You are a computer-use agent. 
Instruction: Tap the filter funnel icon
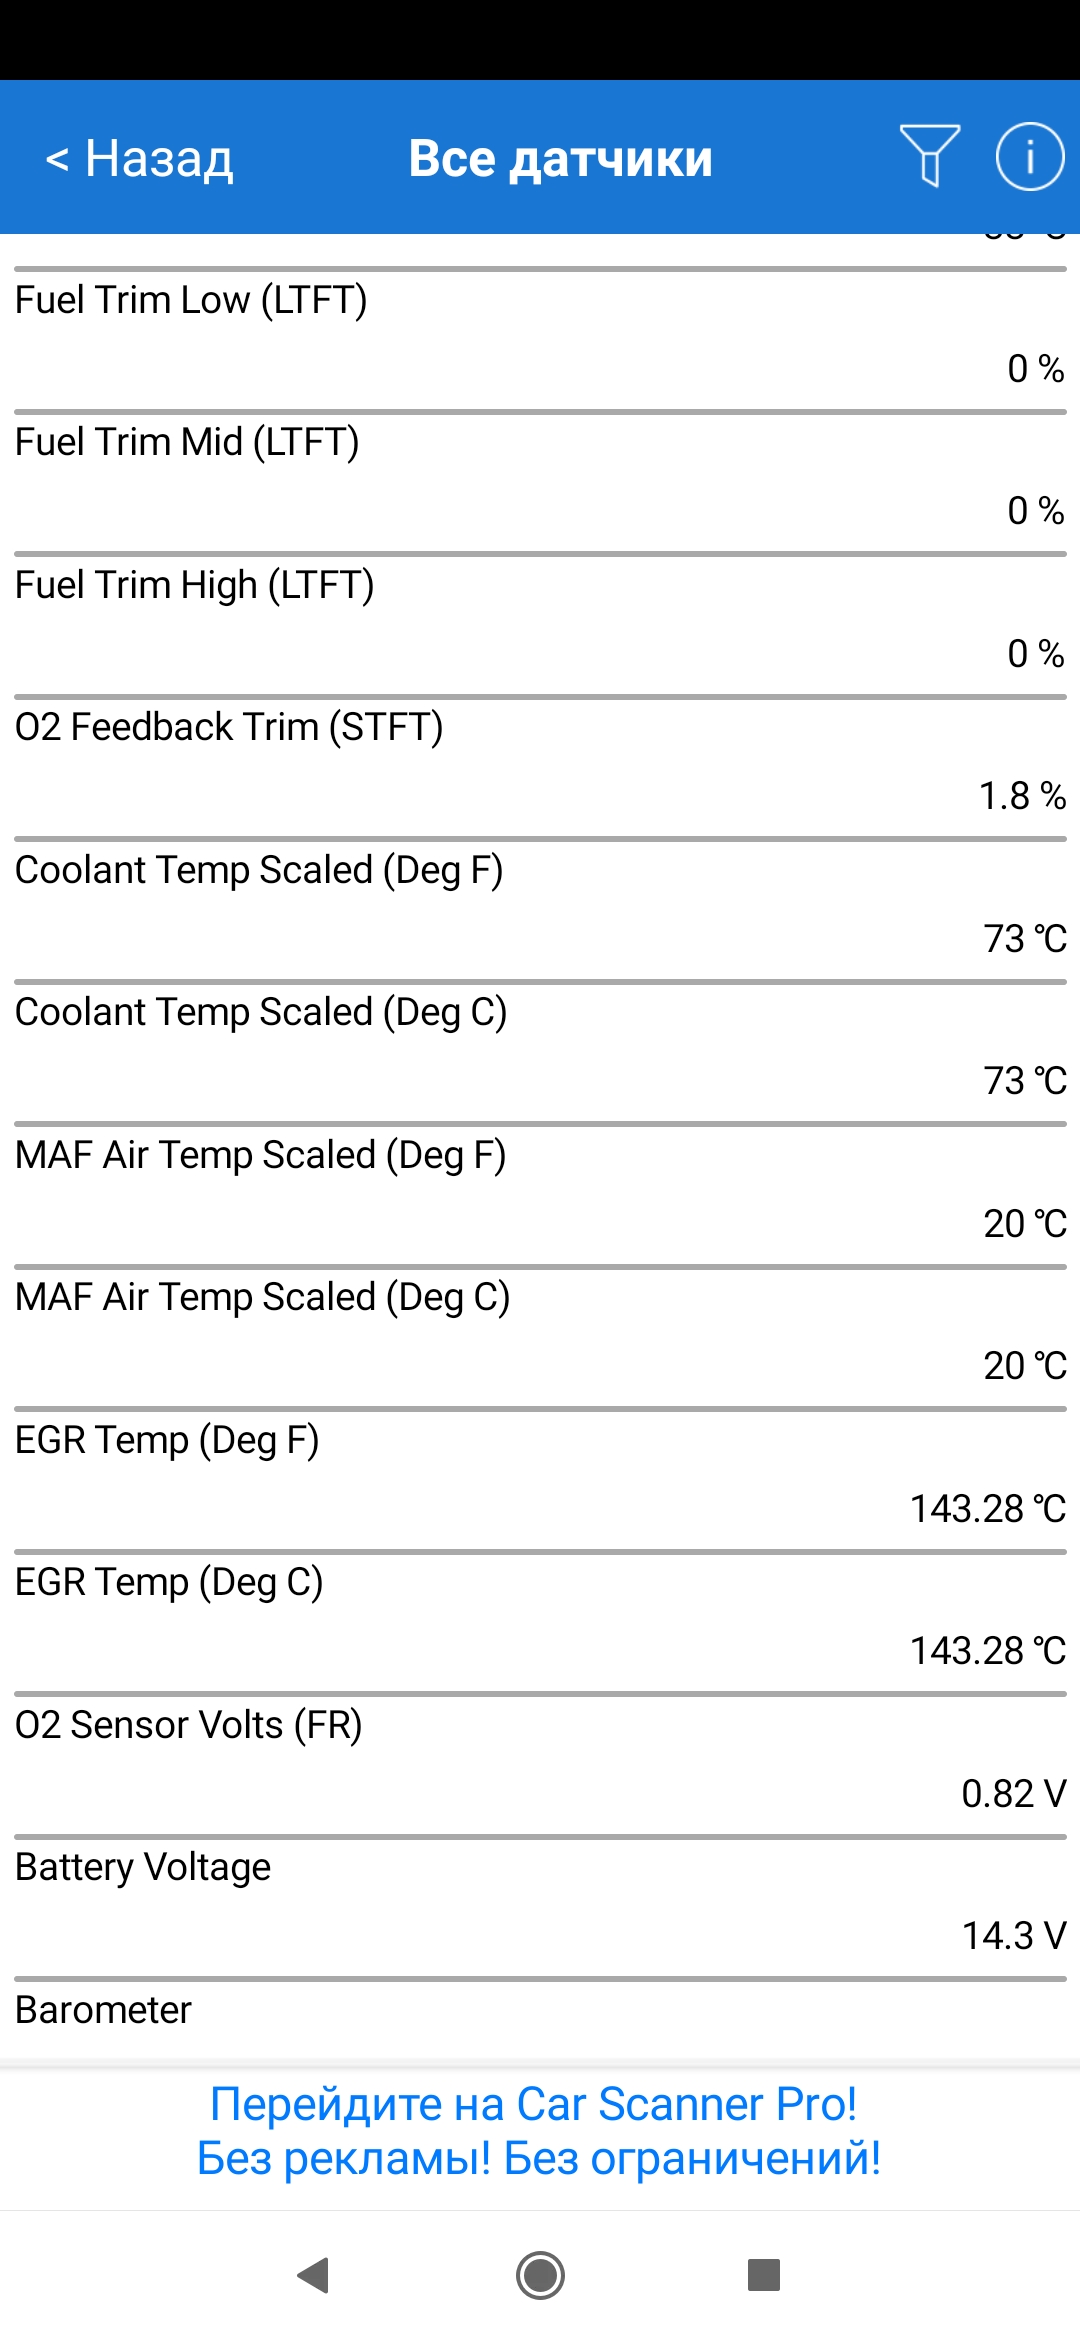pyautogui.click(x=929, y=156)
